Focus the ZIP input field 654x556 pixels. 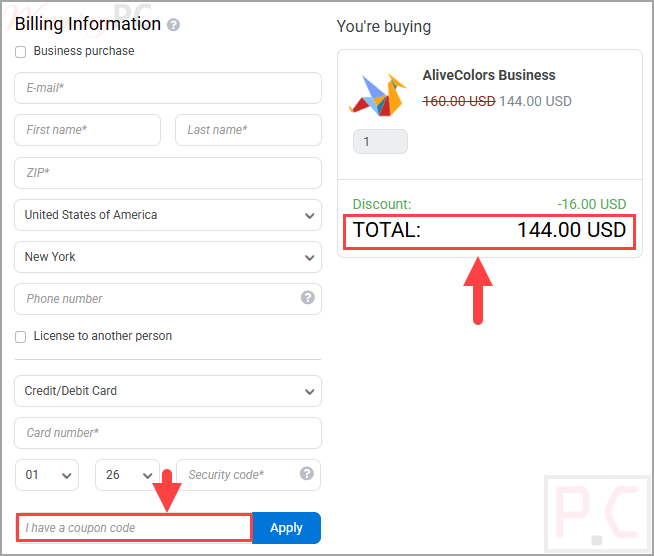[x=168, y=173]
